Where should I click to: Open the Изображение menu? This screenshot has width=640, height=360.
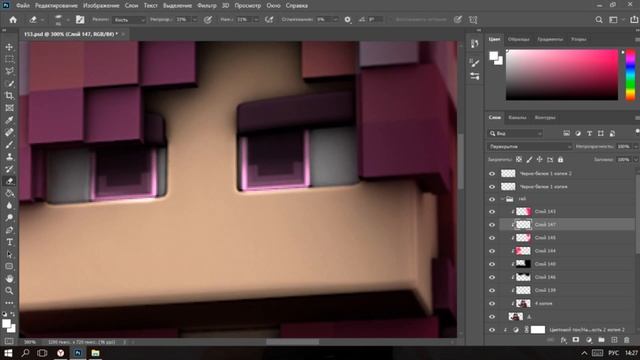click(x=101, y=6)
